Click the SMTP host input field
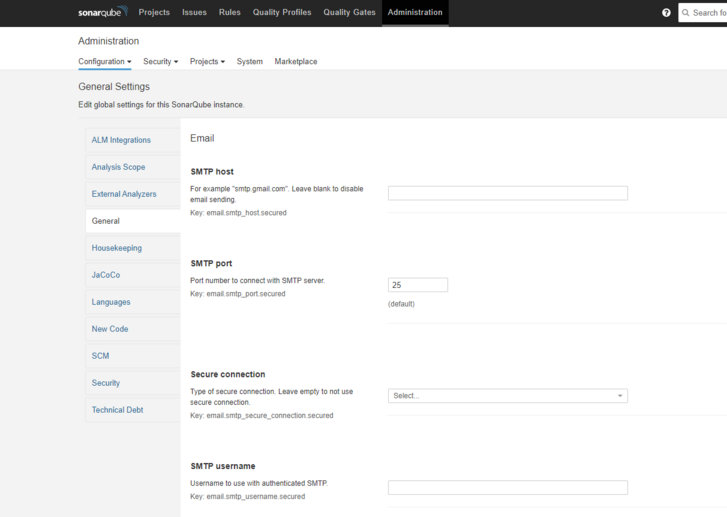The image size is (727, 517). click(507, 193)
